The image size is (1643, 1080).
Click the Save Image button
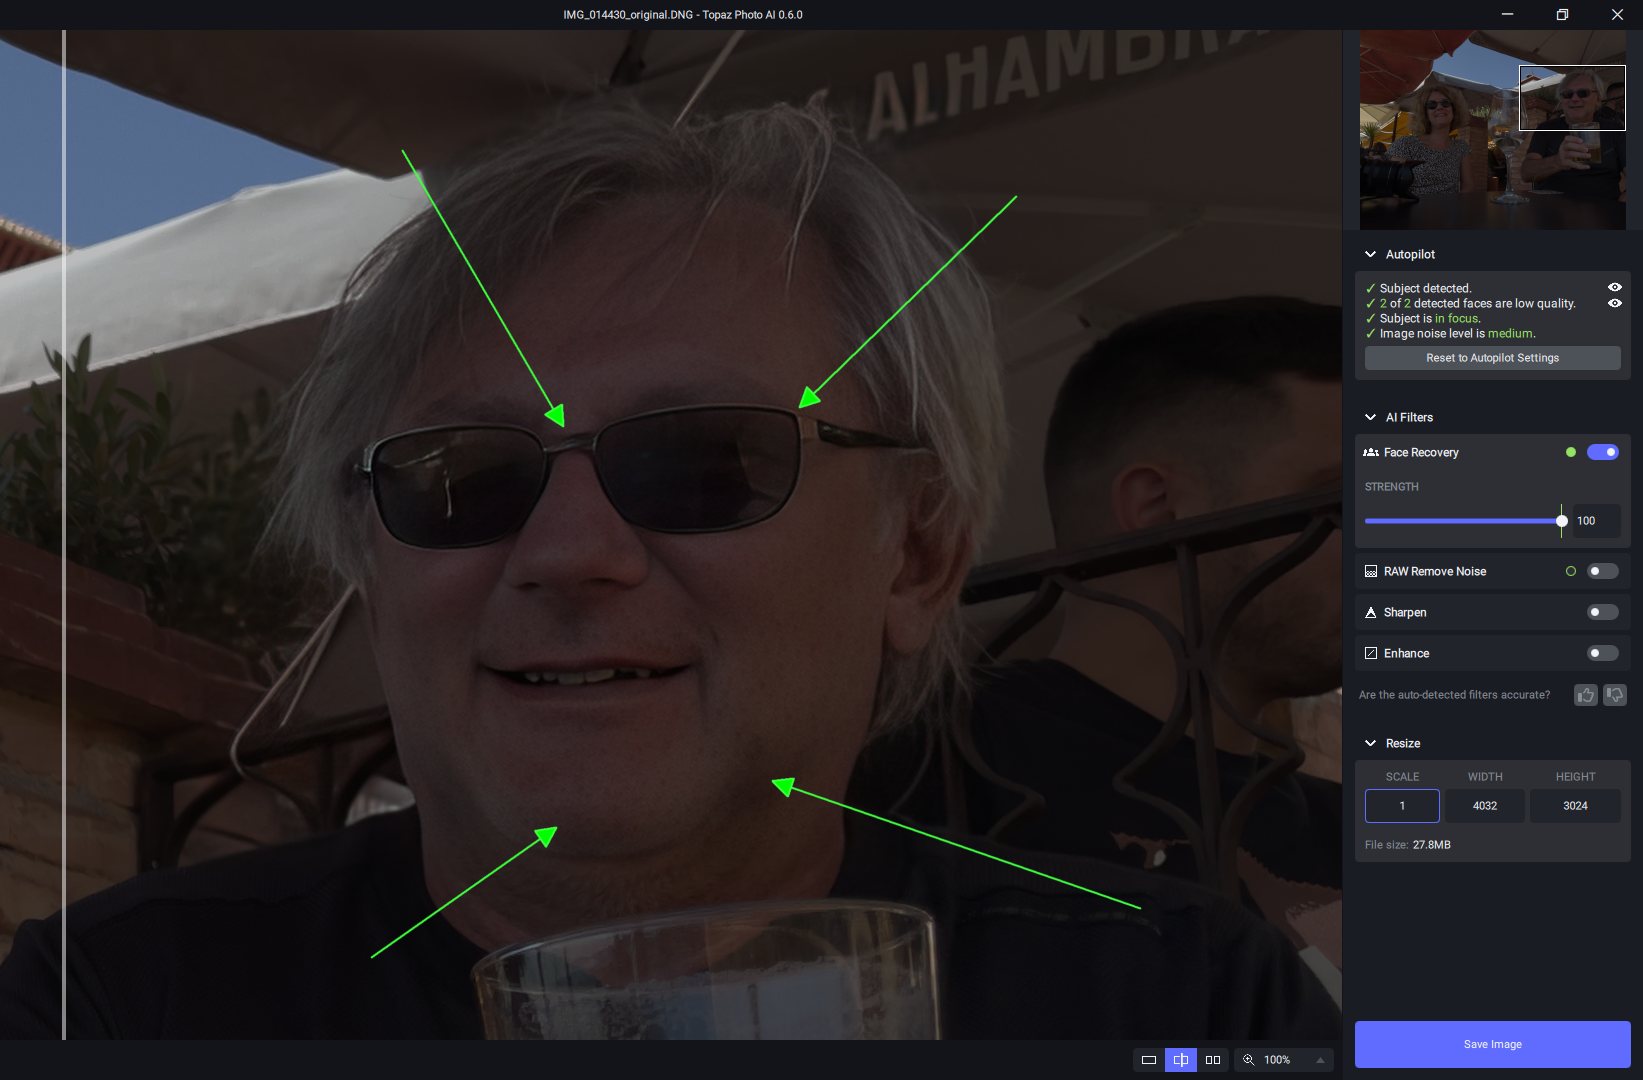click(x=1492, y=1044)
